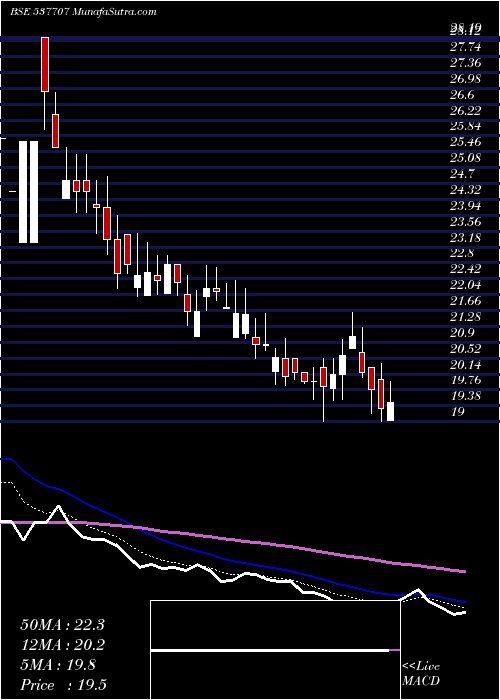Click the Price : 19.5 legend text
This screenshot has width=500, height=700.
point(63,685)
